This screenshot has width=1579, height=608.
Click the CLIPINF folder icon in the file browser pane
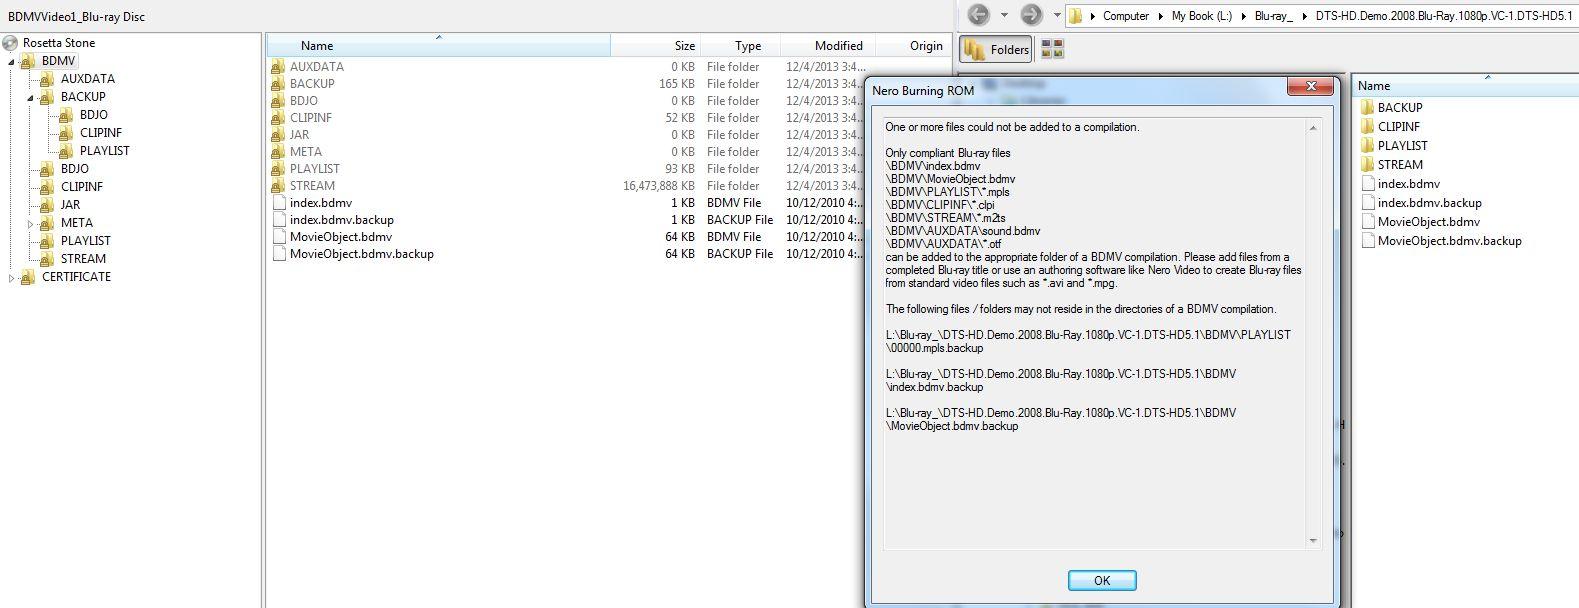pos(1367,127)
